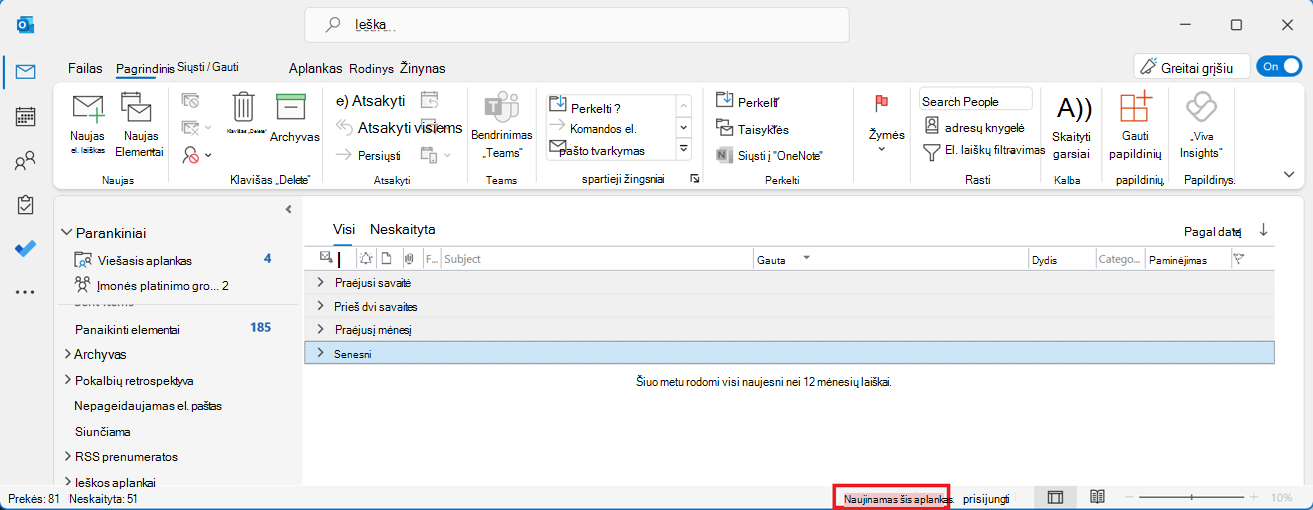Adjust the zoom slider in status bar
The width and height of the screenshot is (1313, 510).
1190,497
